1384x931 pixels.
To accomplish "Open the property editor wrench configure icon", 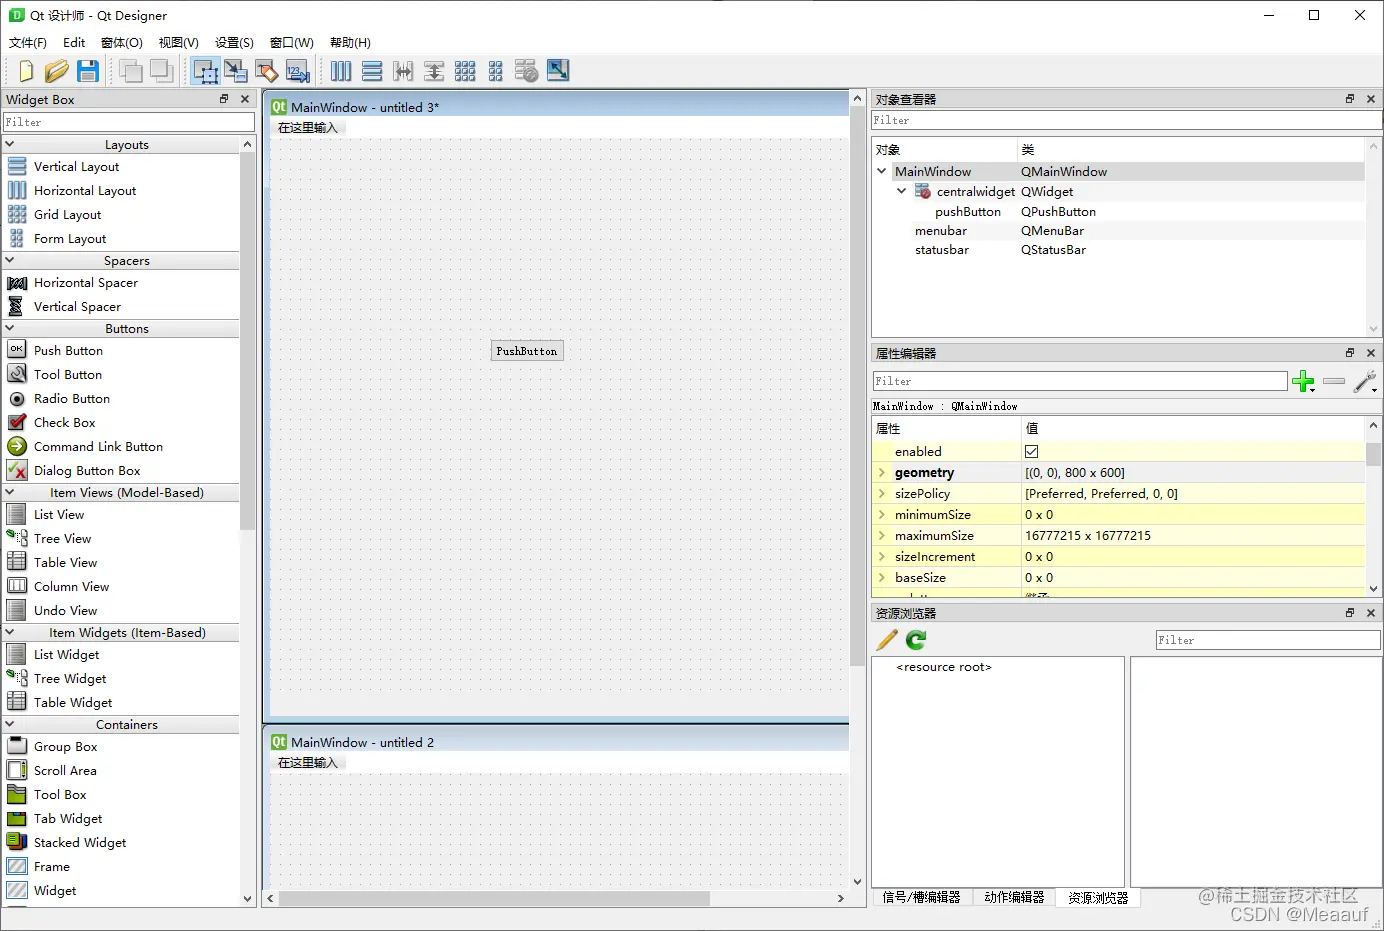I will tap(1365, 381).
